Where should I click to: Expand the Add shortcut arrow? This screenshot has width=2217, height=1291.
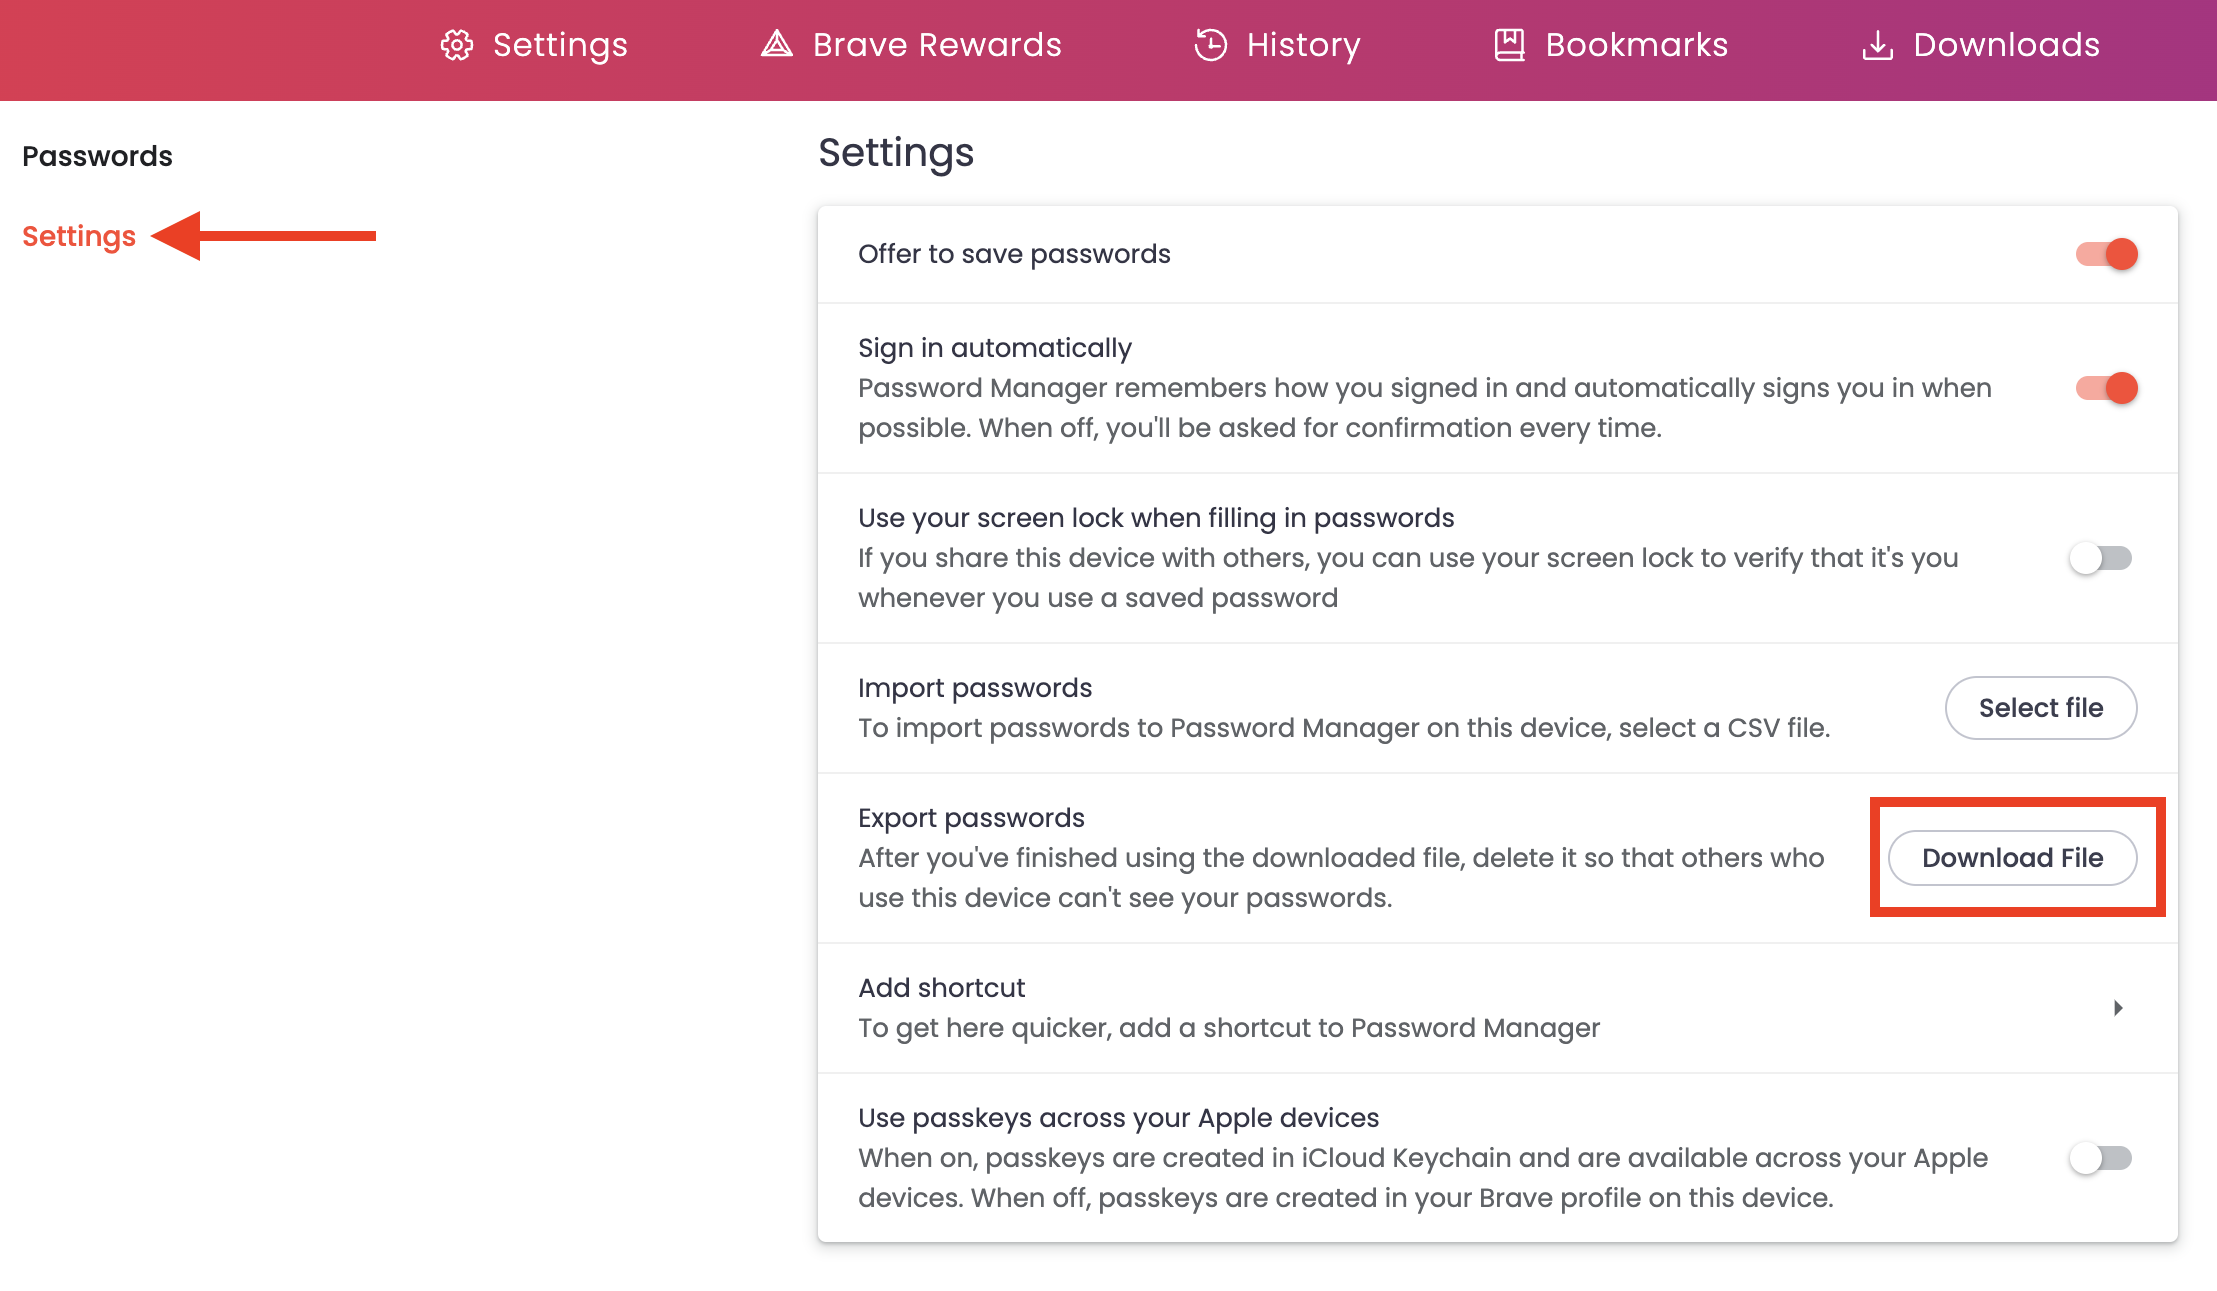click(2118, 1008)
